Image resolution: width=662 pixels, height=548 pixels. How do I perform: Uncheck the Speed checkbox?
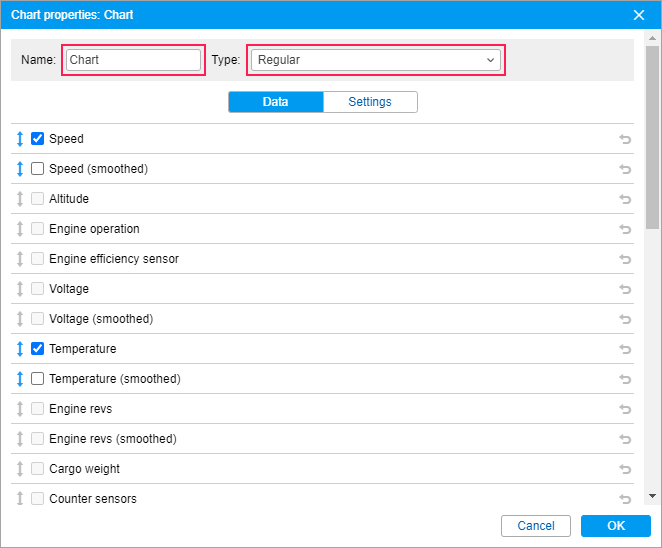tap(38, 138)
